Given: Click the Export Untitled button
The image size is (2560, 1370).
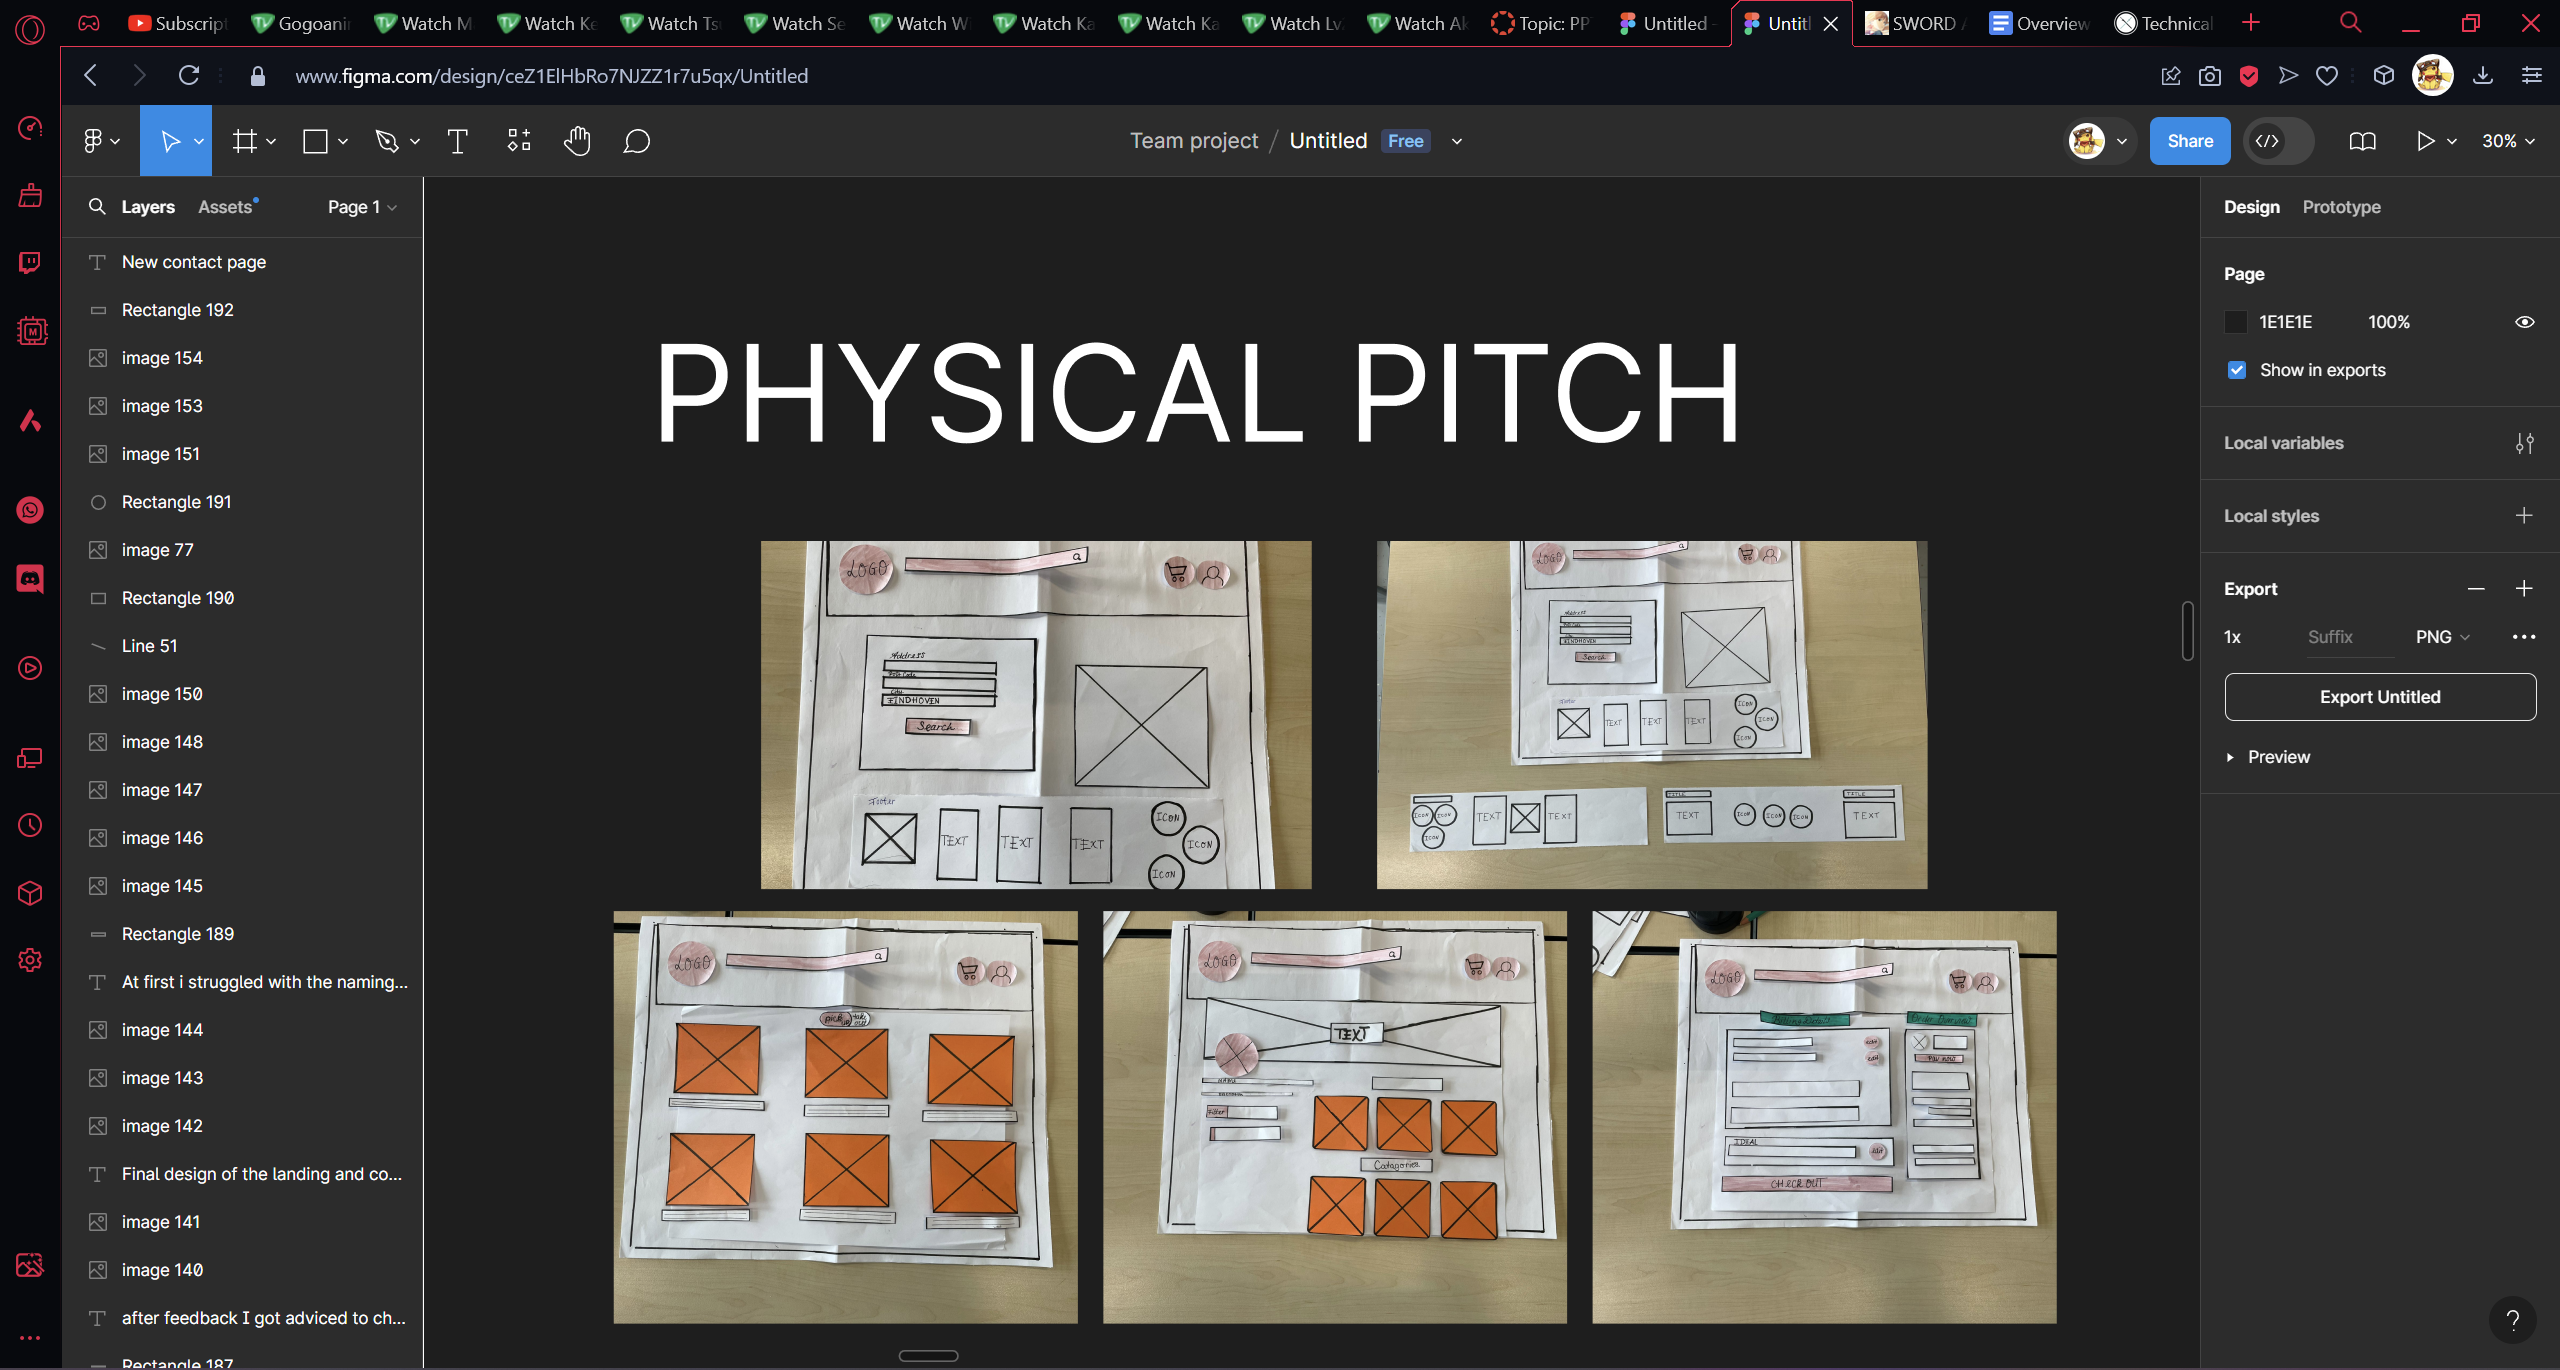Looking at the screenshot, I should [x=2379, y=697].
